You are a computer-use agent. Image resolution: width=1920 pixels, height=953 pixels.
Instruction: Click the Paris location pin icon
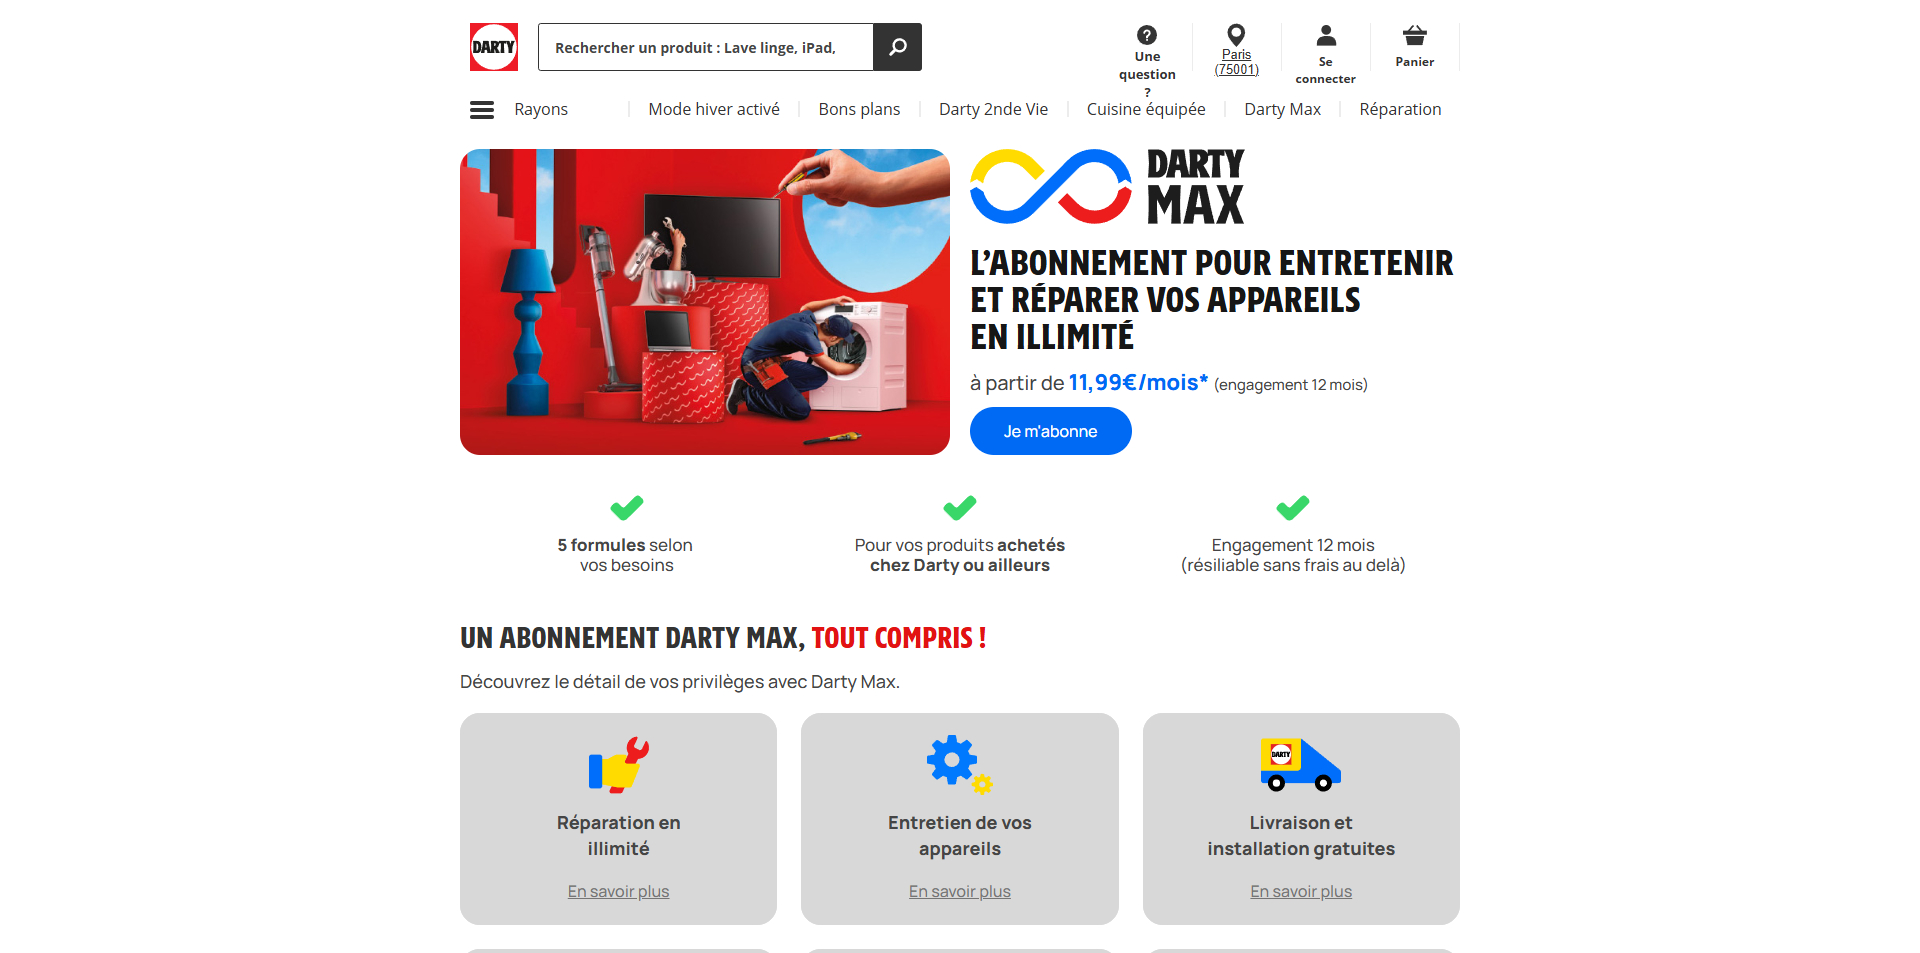pos(1236,35)
